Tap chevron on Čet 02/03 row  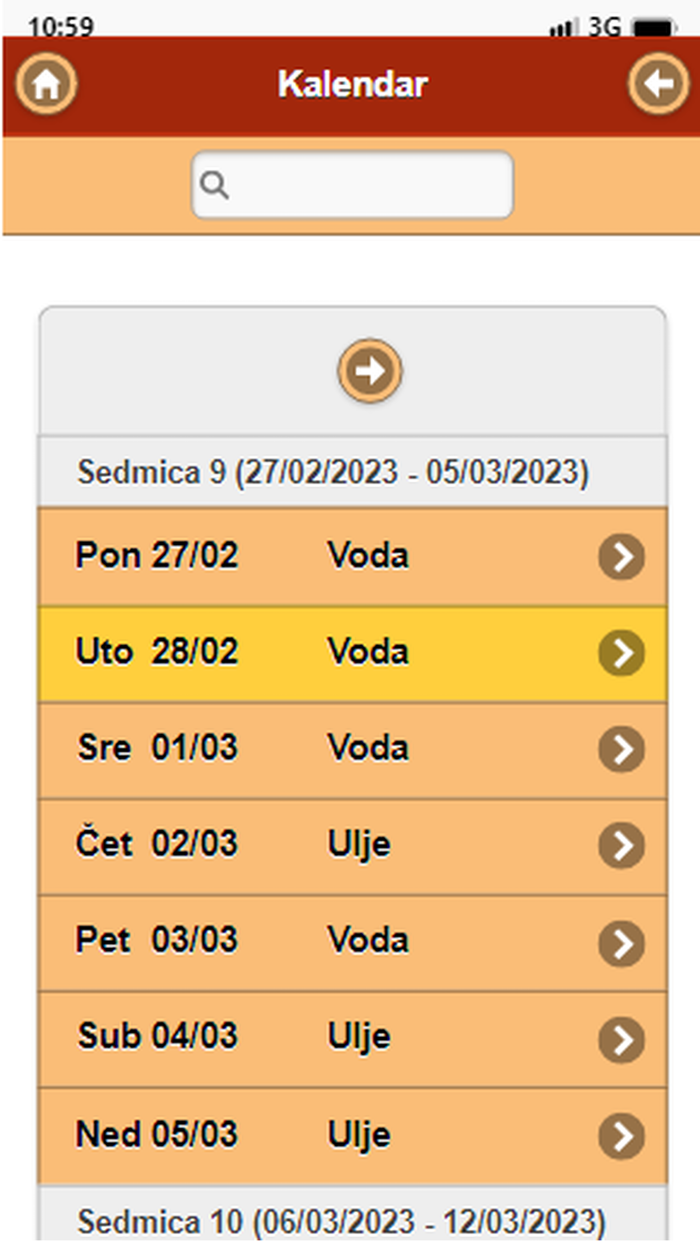pos(621,846)
